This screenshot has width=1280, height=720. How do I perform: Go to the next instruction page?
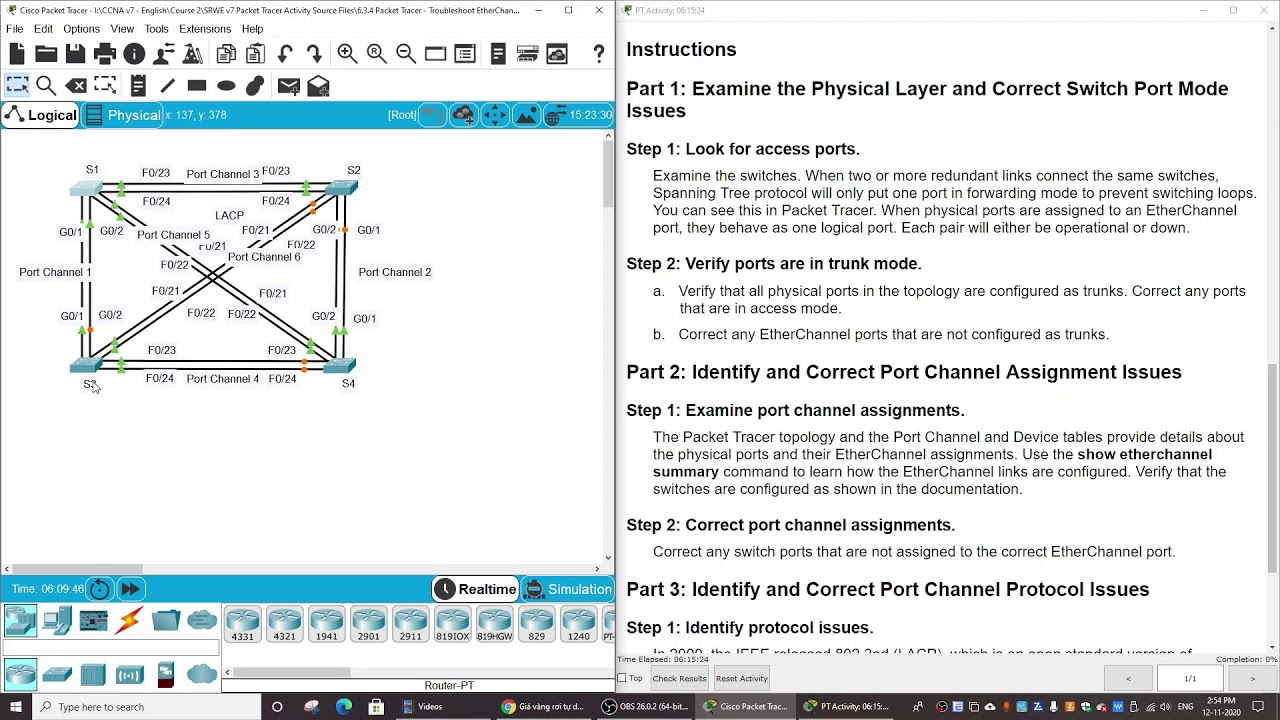click(x=1252, y=678)
